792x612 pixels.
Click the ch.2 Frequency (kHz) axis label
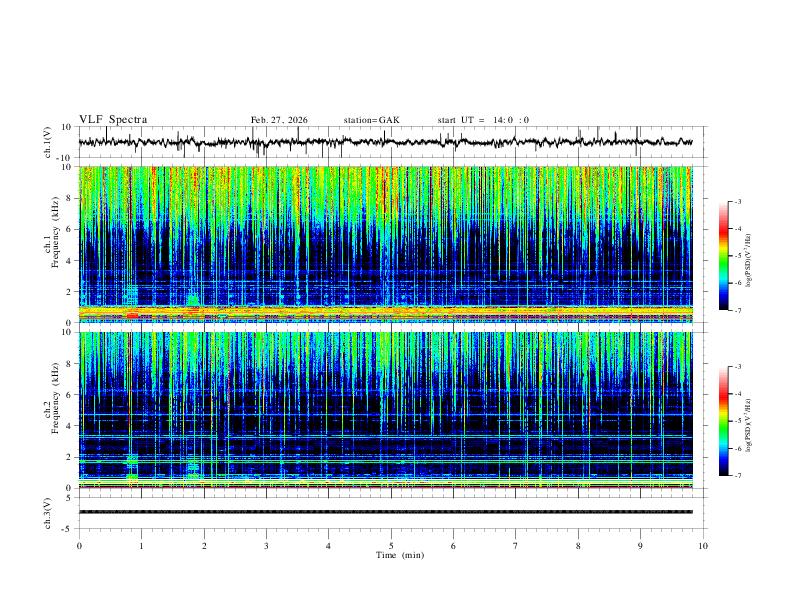(51, 398)
